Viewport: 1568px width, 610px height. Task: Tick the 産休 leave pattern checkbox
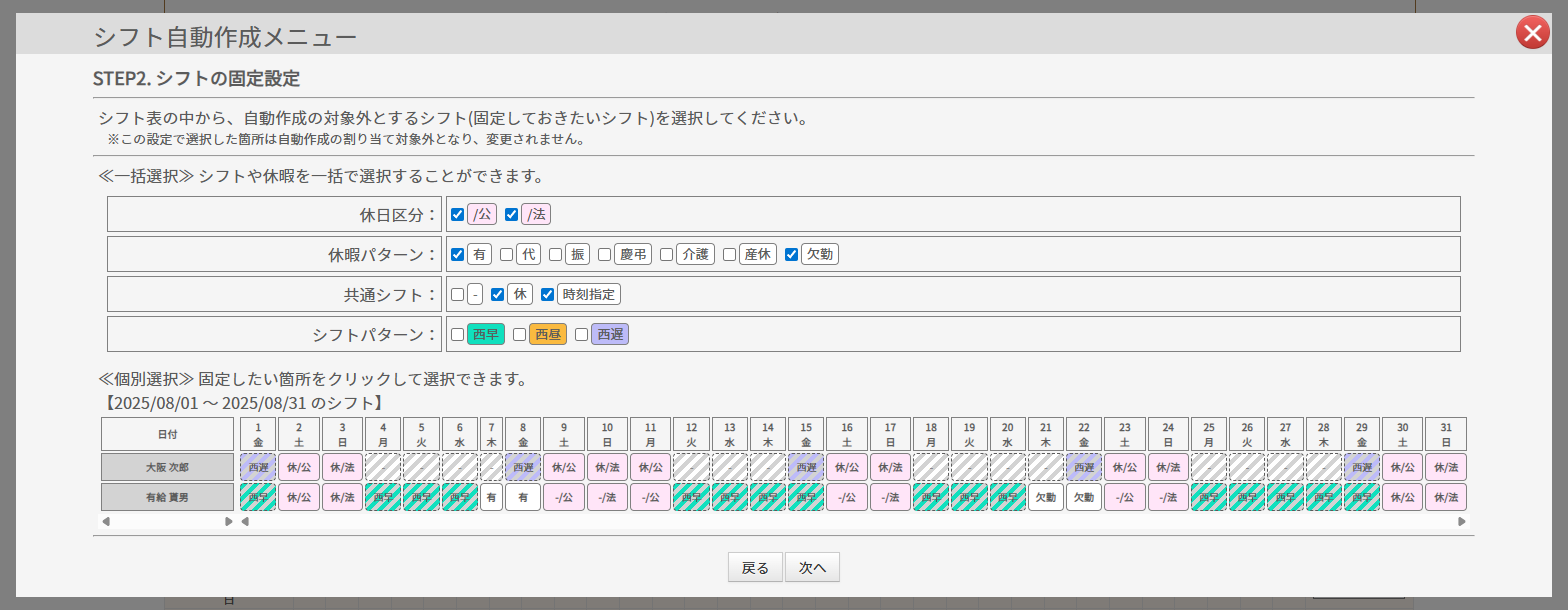729,254
